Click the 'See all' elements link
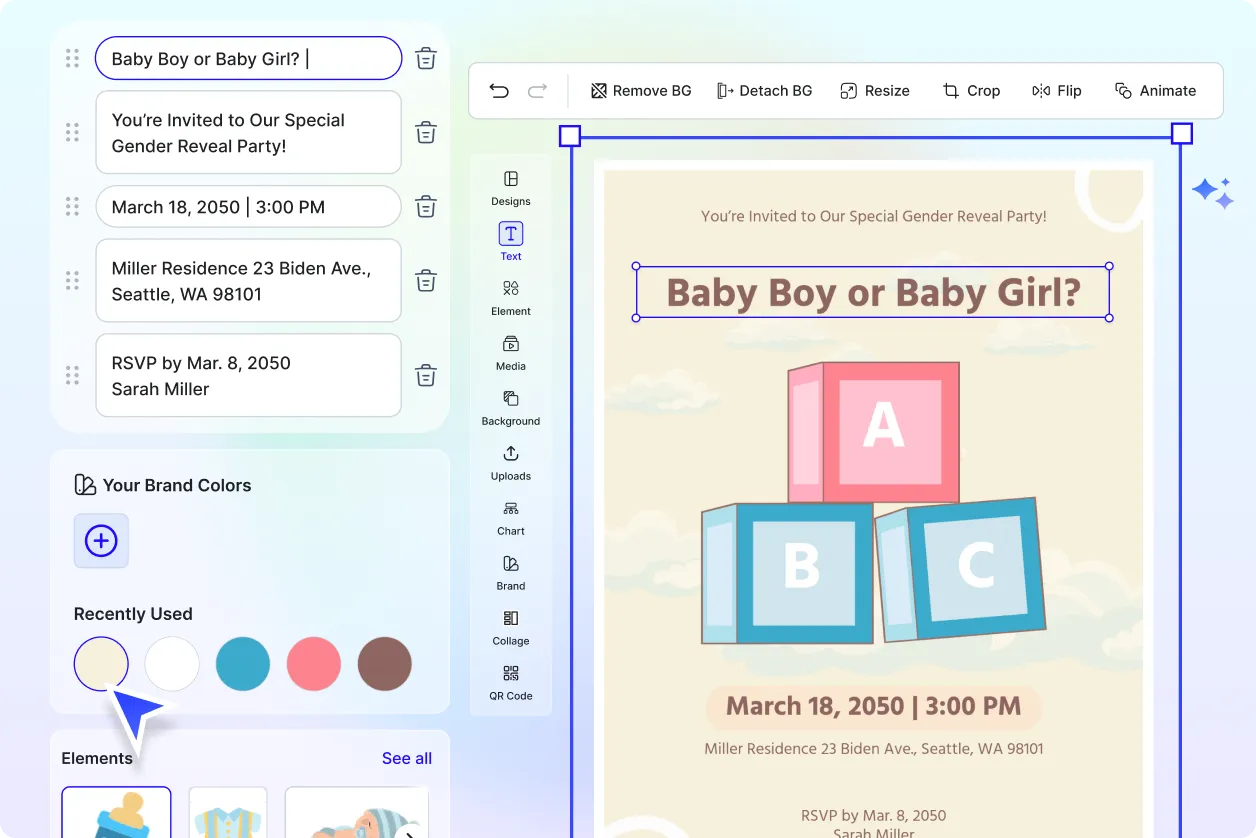Image resolution: width=1256 pixels, height=838 pixels. [406, 758]
